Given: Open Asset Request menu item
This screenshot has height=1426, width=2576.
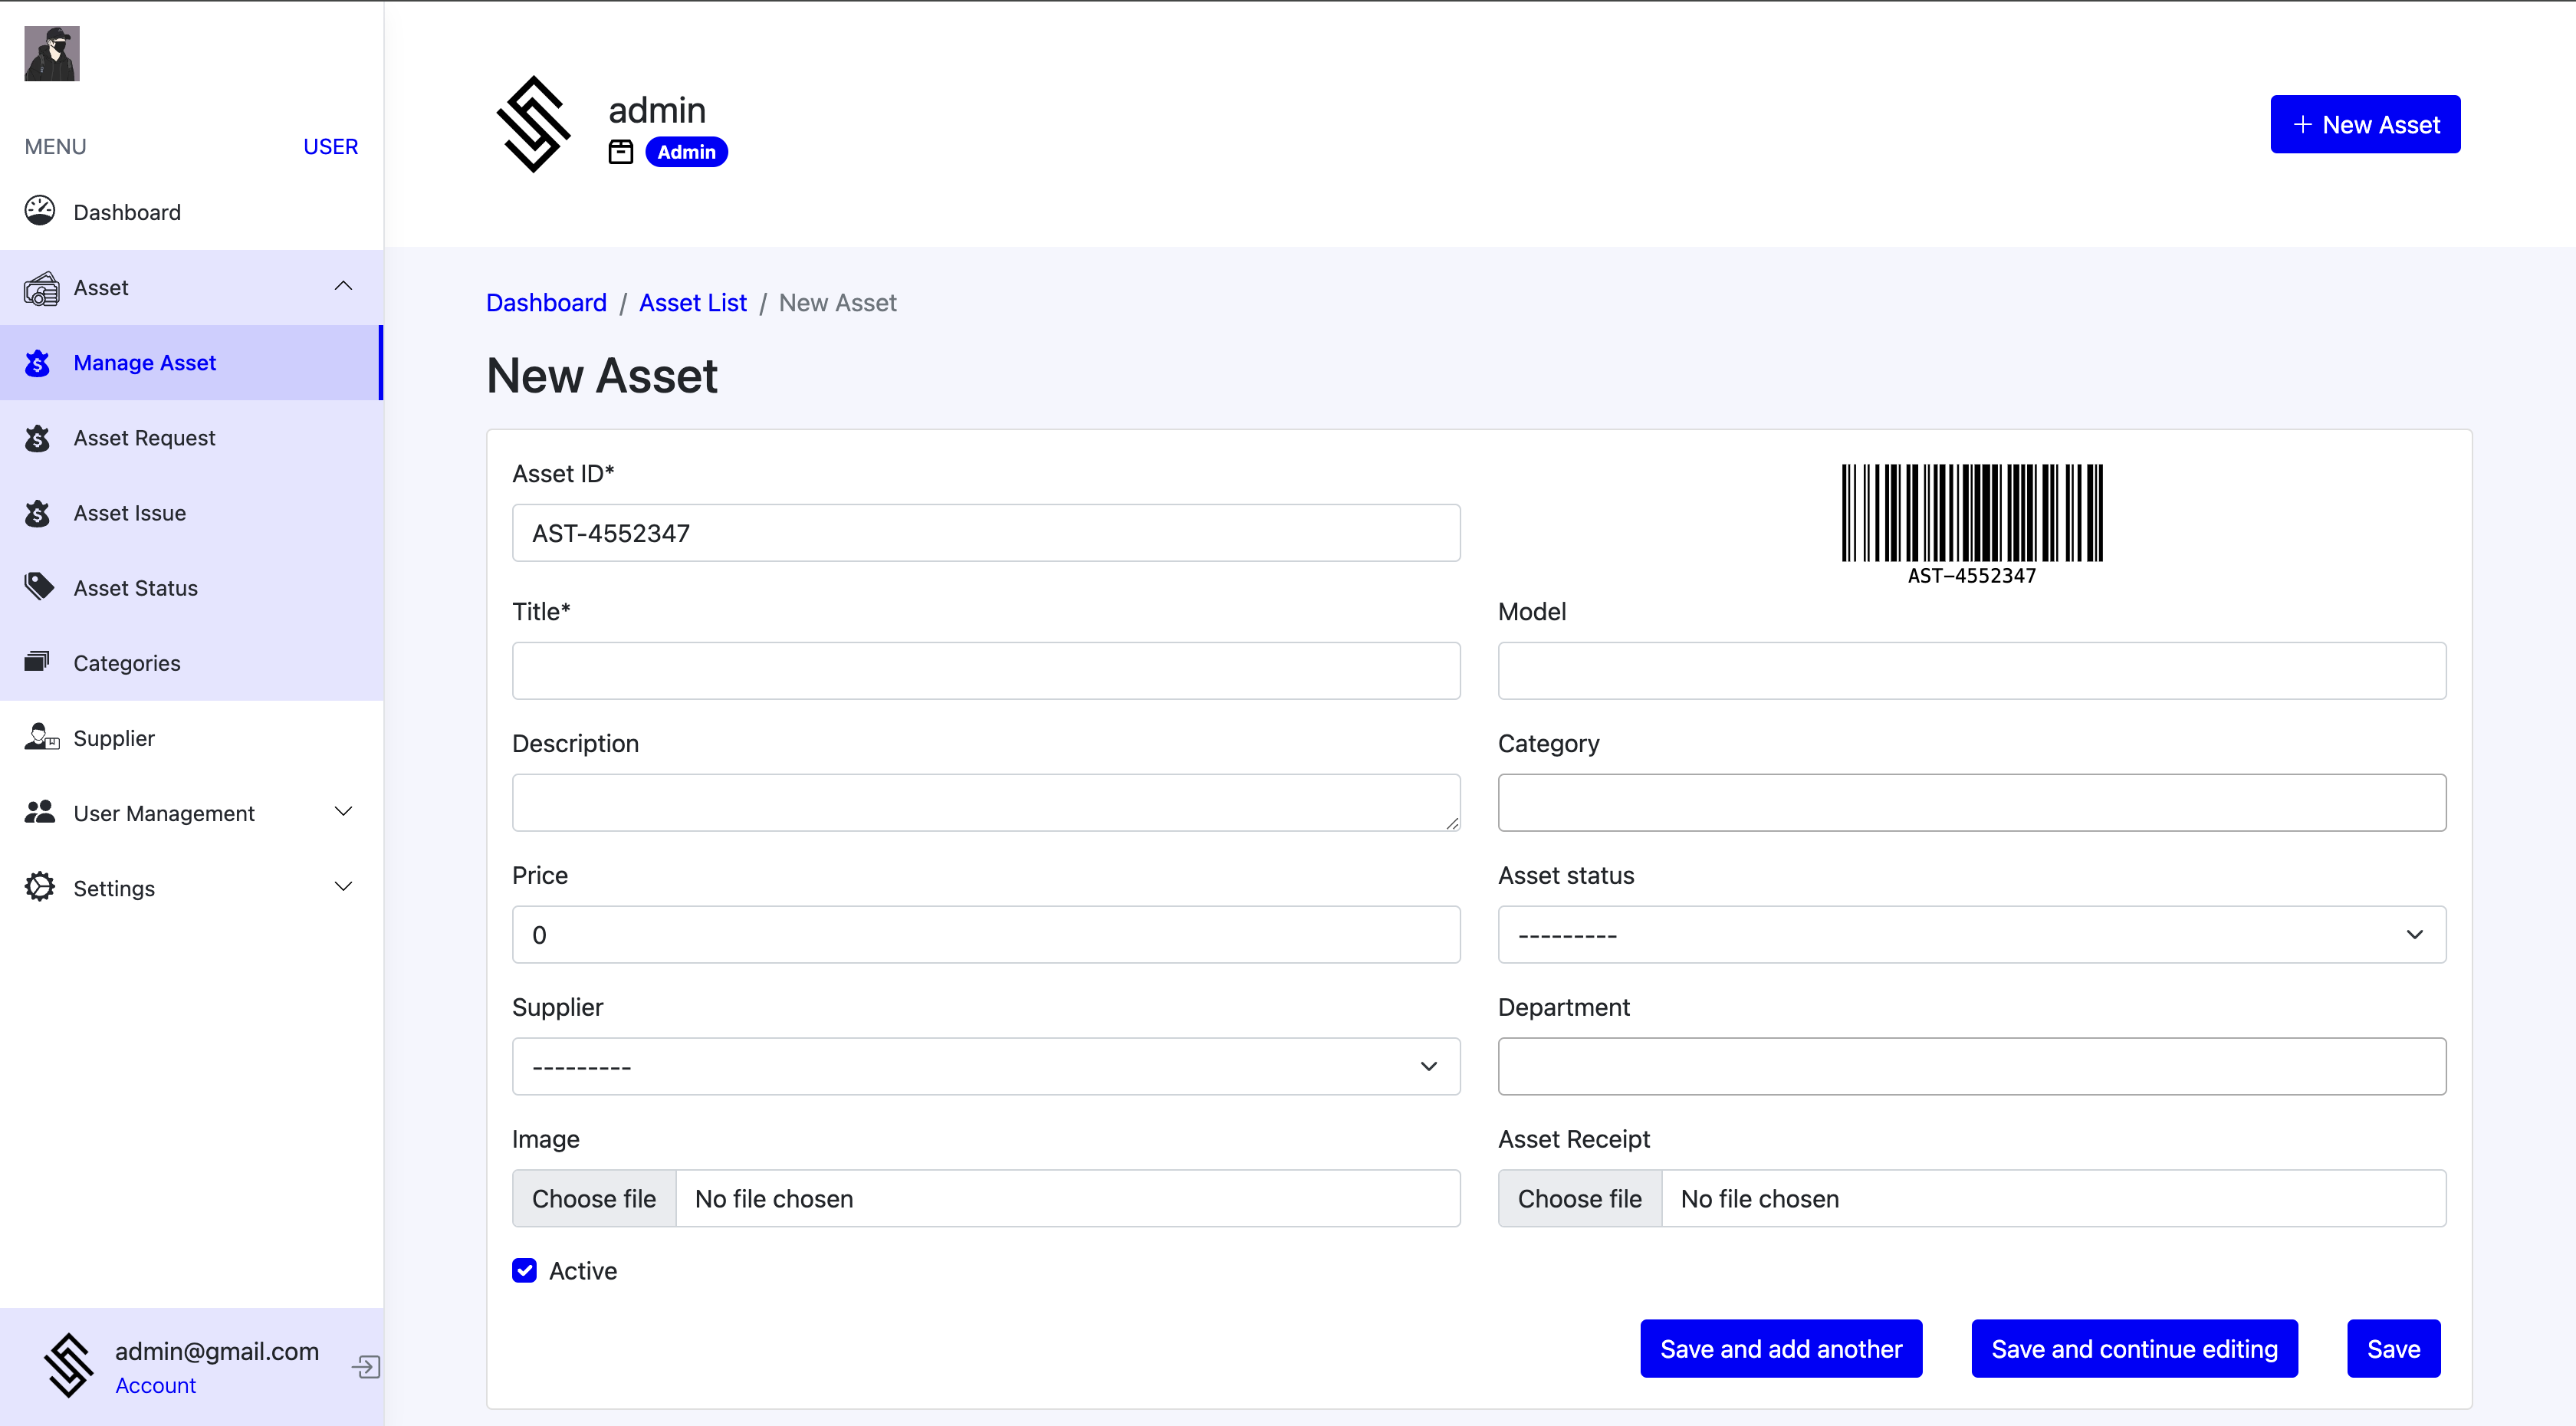Looking at the screenshot, I should tap(144, 438).
